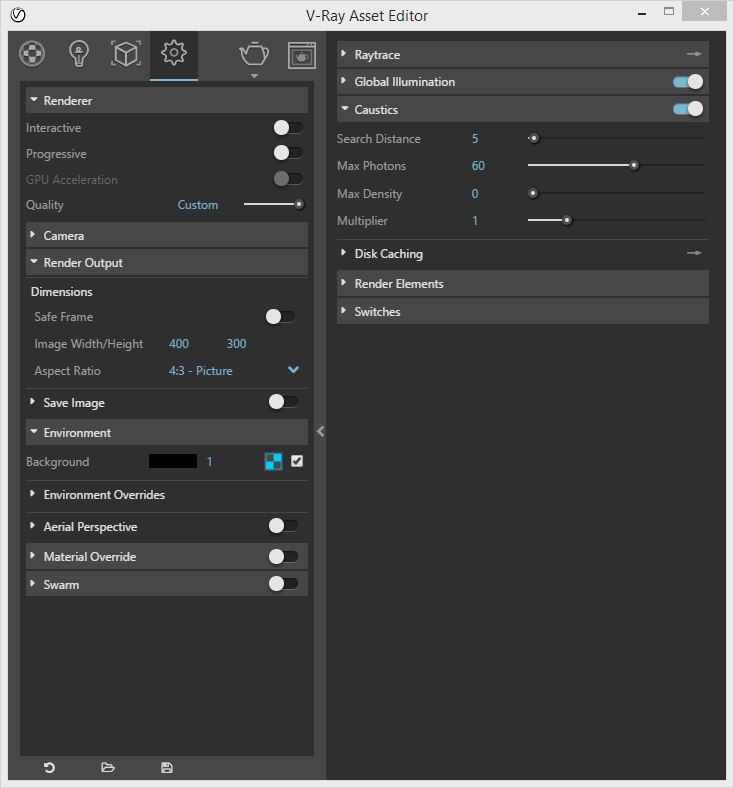
Task: Click the Max Photons slider handle
Action: tap(634, 165)
